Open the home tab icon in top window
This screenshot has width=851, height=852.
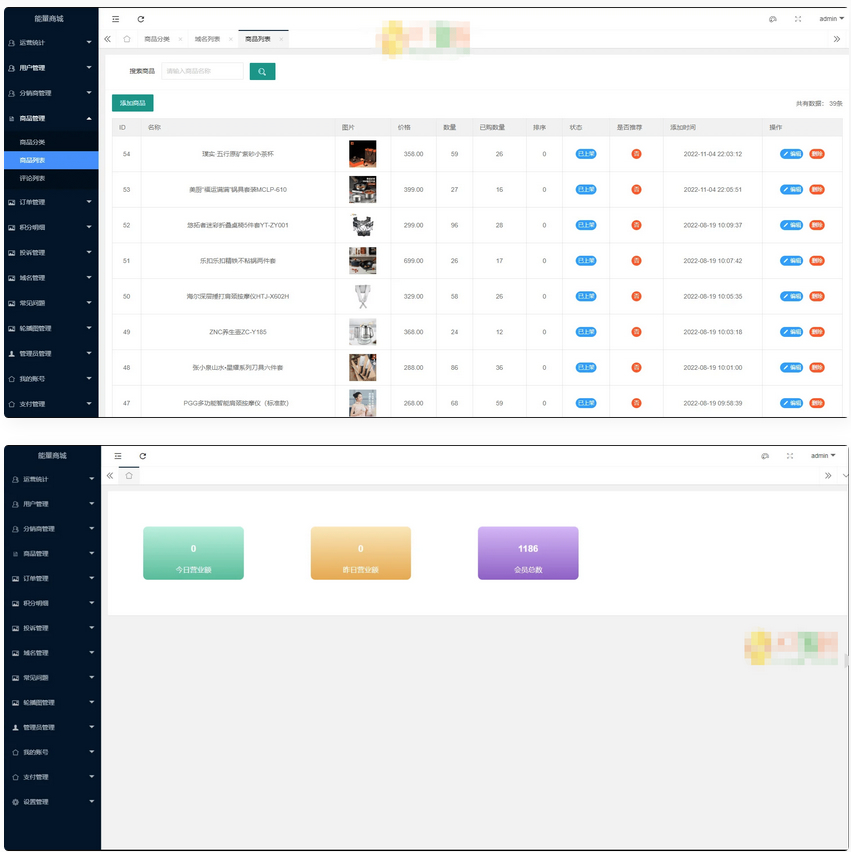[127, 39]
